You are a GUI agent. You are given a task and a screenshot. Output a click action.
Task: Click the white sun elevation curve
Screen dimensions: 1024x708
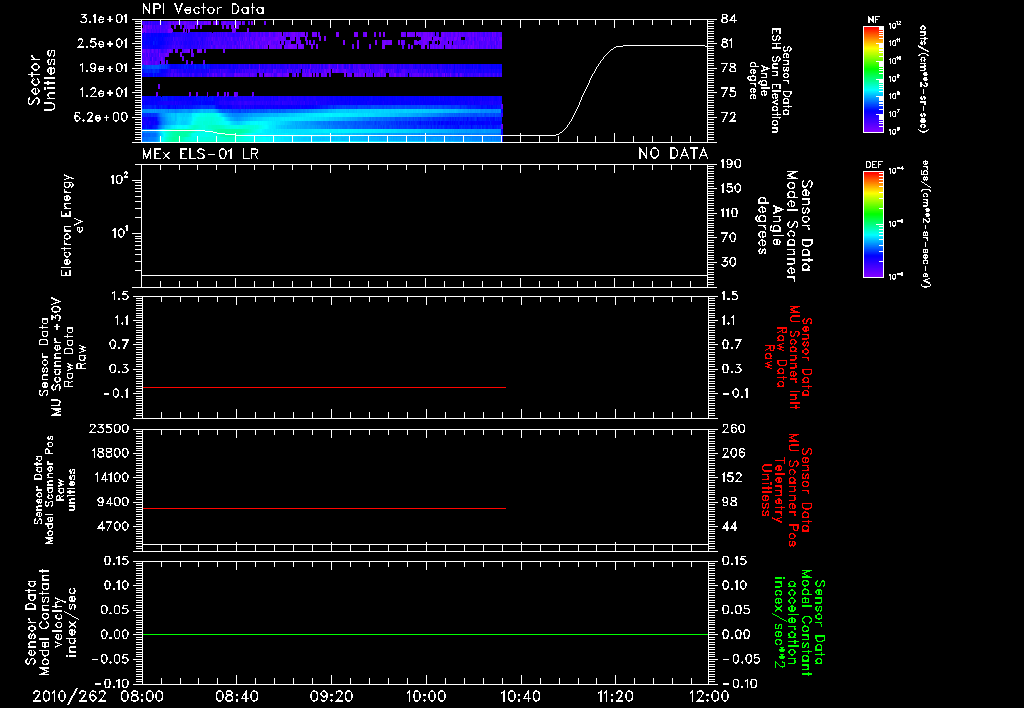pos(588,82)
